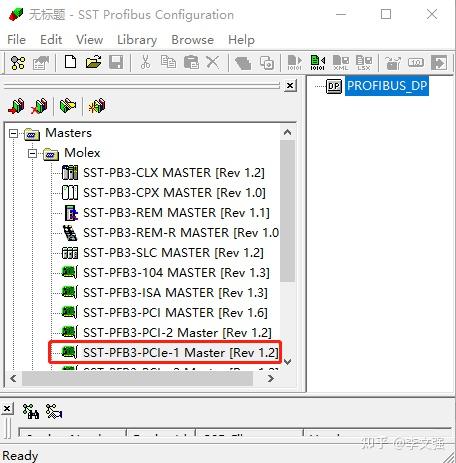Select SST-PB3-CLX MASTER [Rev 1.2]
Screen dimensions: 456x463
174,173
